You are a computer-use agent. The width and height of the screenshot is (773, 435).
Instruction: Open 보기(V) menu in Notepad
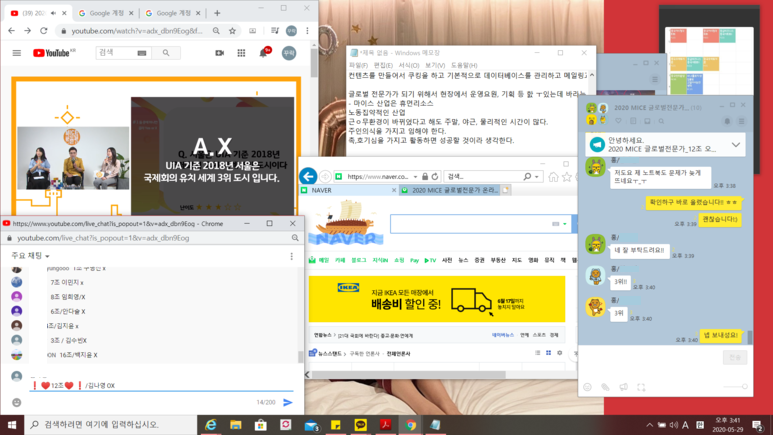tap(435, 65)
